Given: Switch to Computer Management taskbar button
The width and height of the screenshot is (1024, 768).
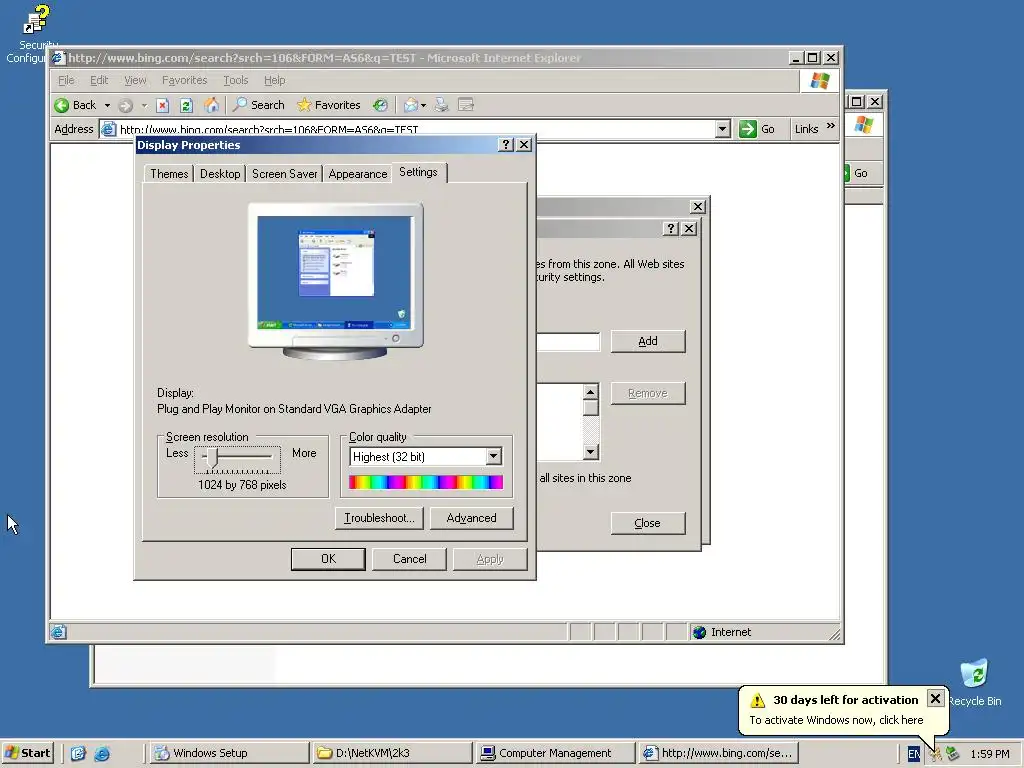Looking at the screenshot, I should click(554, 753).
